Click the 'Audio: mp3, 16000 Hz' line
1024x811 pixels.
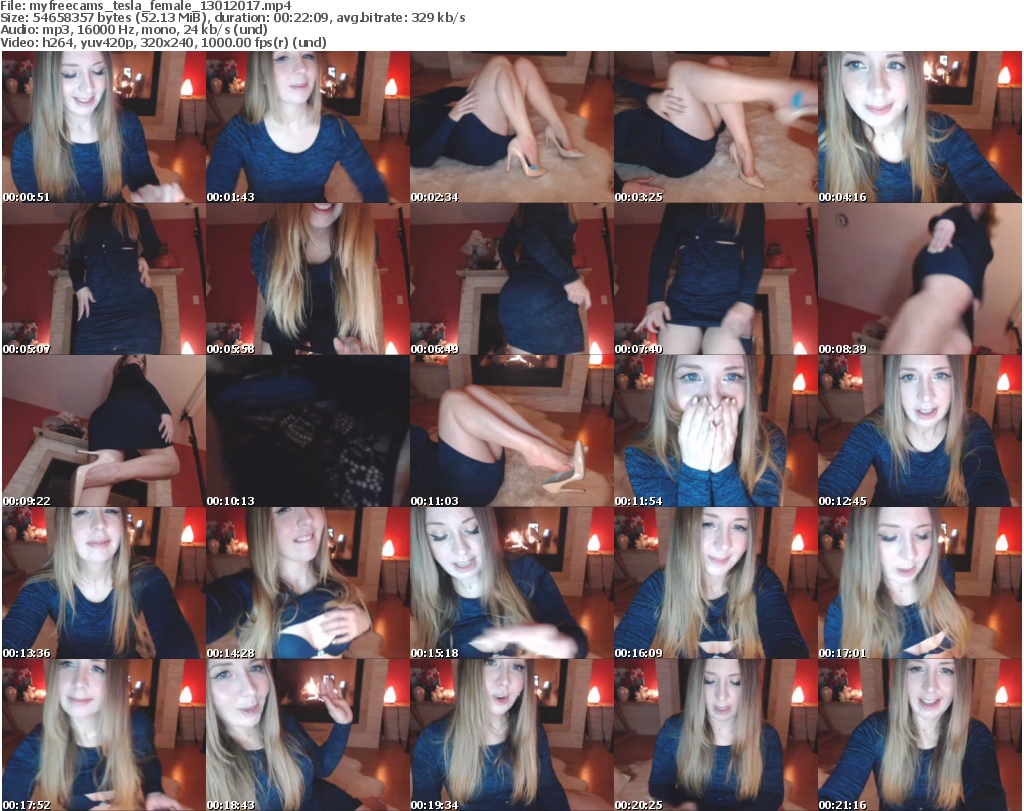[134, 30]
